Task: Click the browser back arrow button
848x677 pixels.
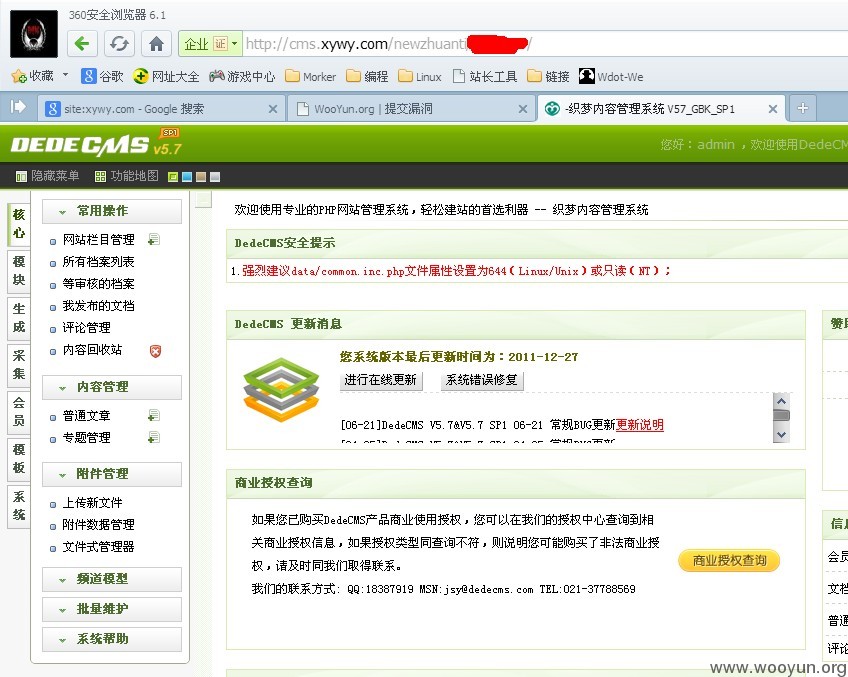Action: click(82, 43)
